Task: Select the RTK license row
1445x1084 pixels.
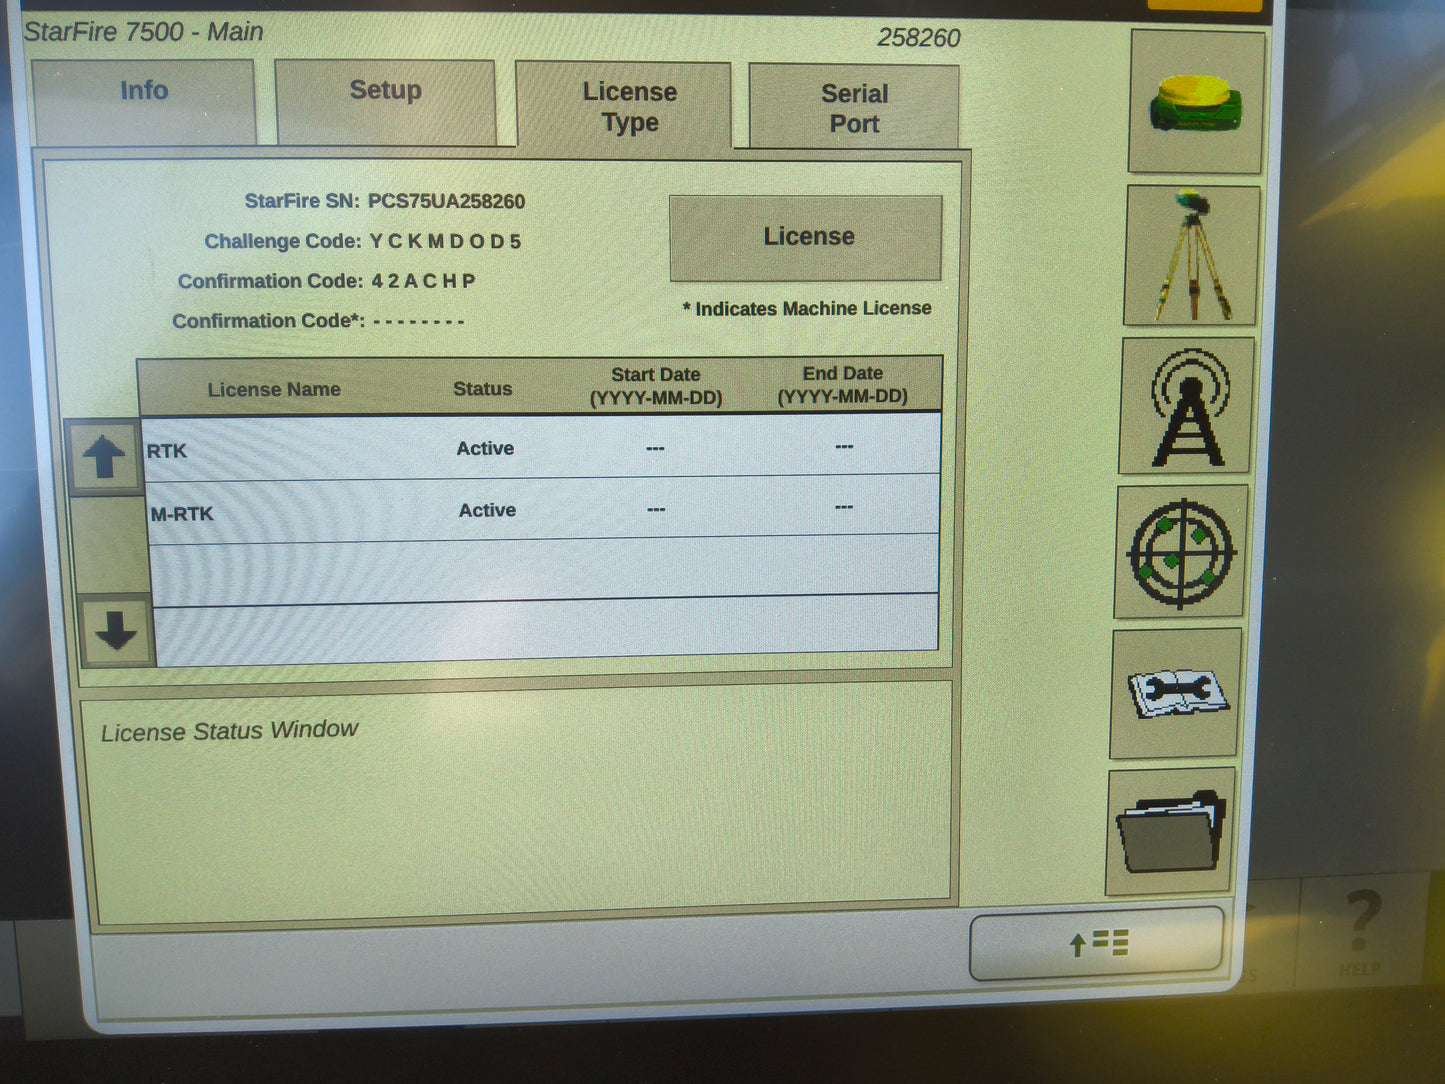Action: pyautogui.click(x=500, y=448)
